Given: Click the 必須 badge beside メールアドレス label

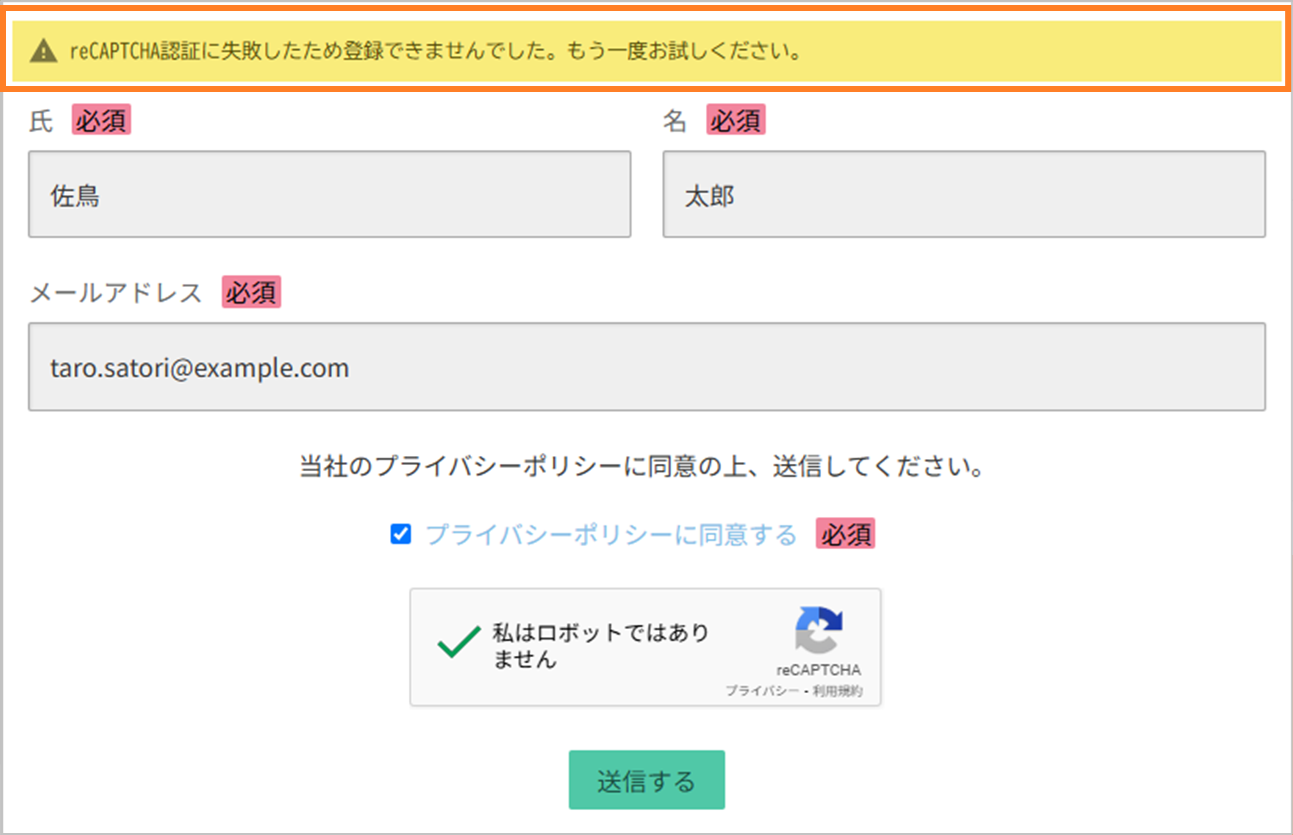Looking at the screenshot, I should [252, 293].
